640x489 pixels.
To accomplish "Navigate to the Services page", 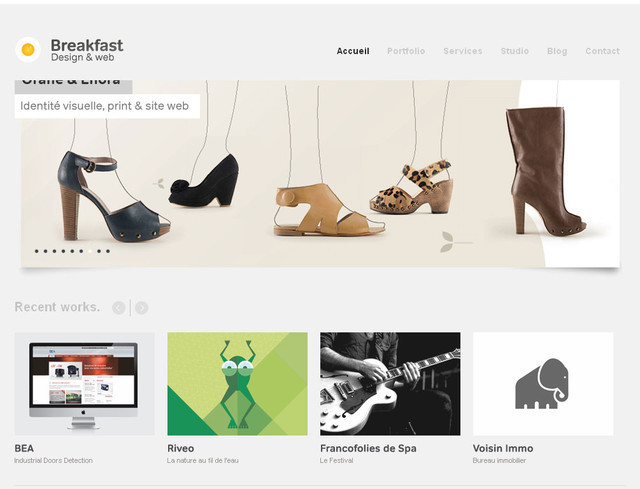I will click(462, 51).
